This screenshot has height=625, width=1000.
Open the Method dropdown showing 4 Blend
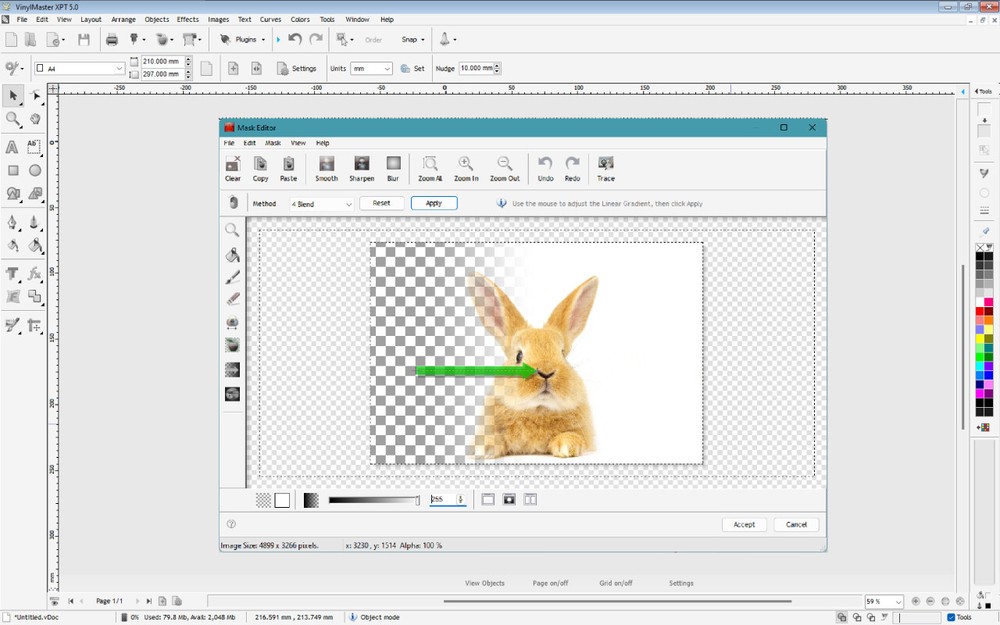click(x=319, y=203)
